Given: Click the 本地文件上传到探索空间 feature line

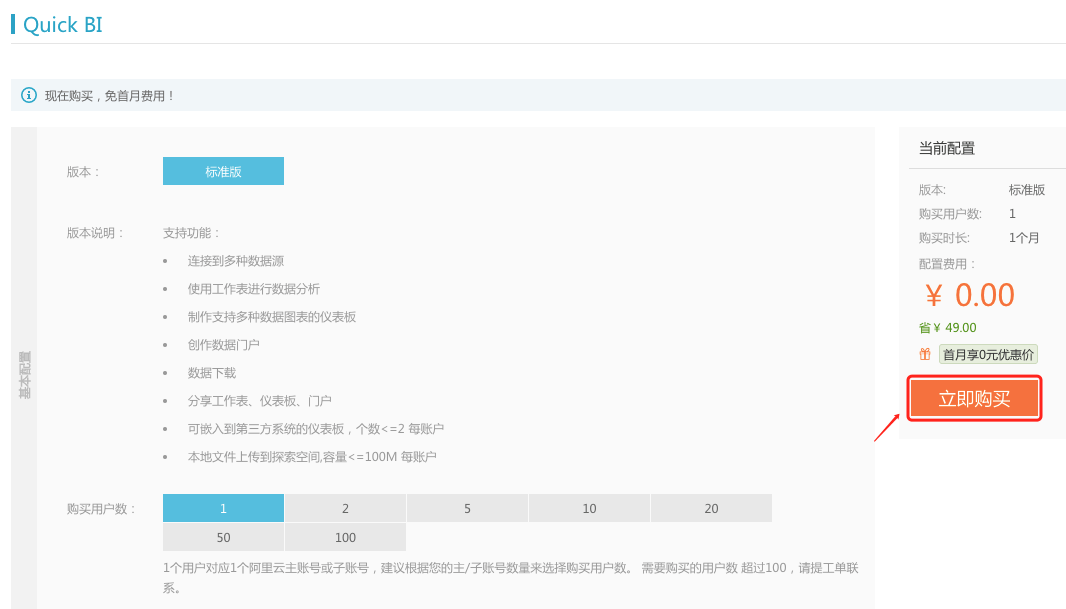Looking at the screenshot, I should [x=312, y=457].
